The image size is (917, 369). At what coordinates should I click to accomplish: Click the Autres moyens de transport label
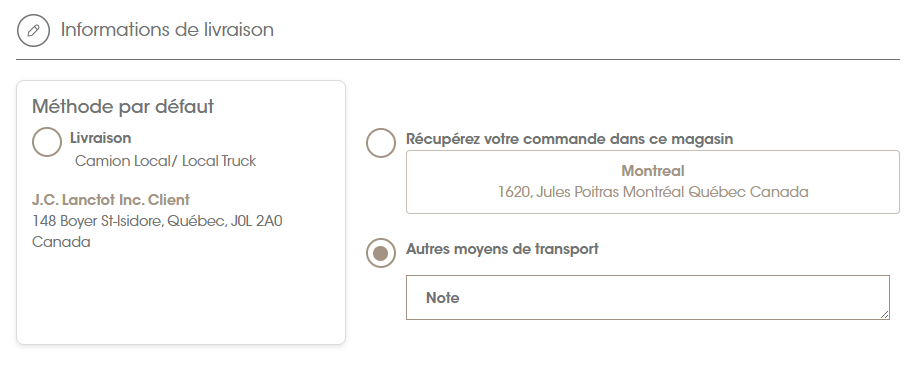502,249
